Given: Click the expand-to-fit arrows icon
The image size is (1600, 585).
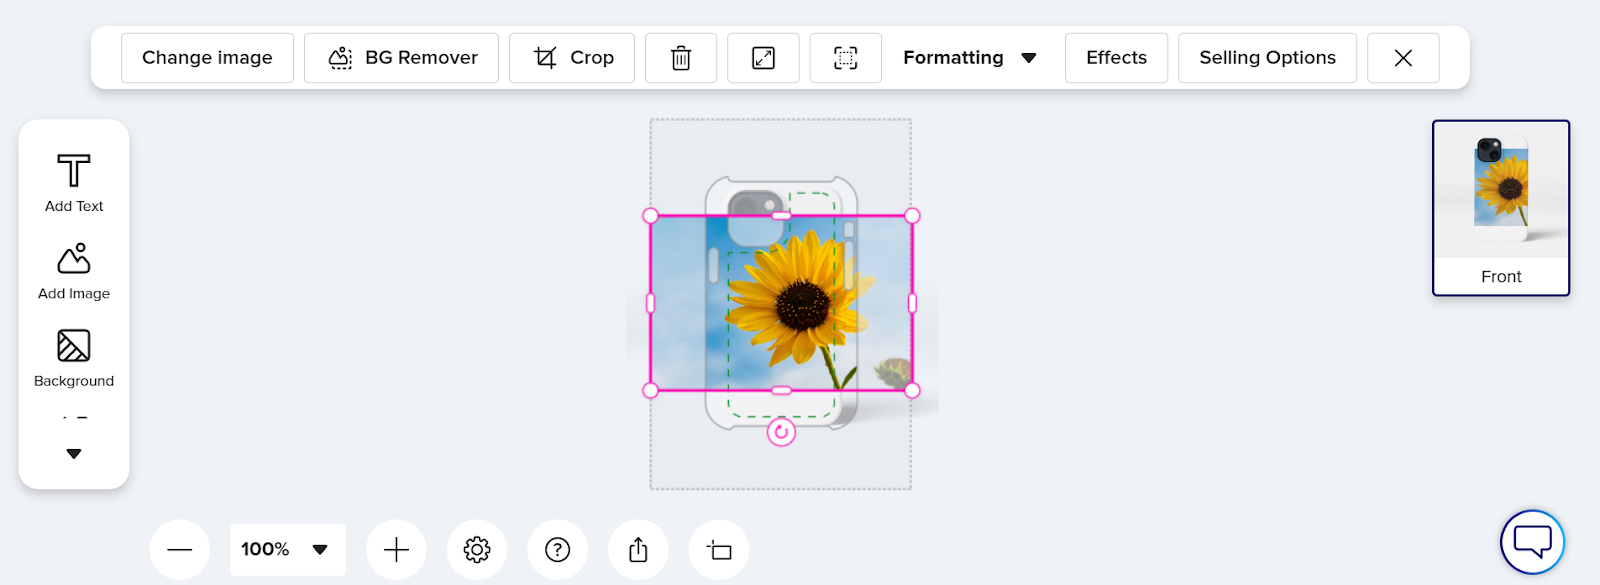Looking at the screenshot, I should (763, 58).
